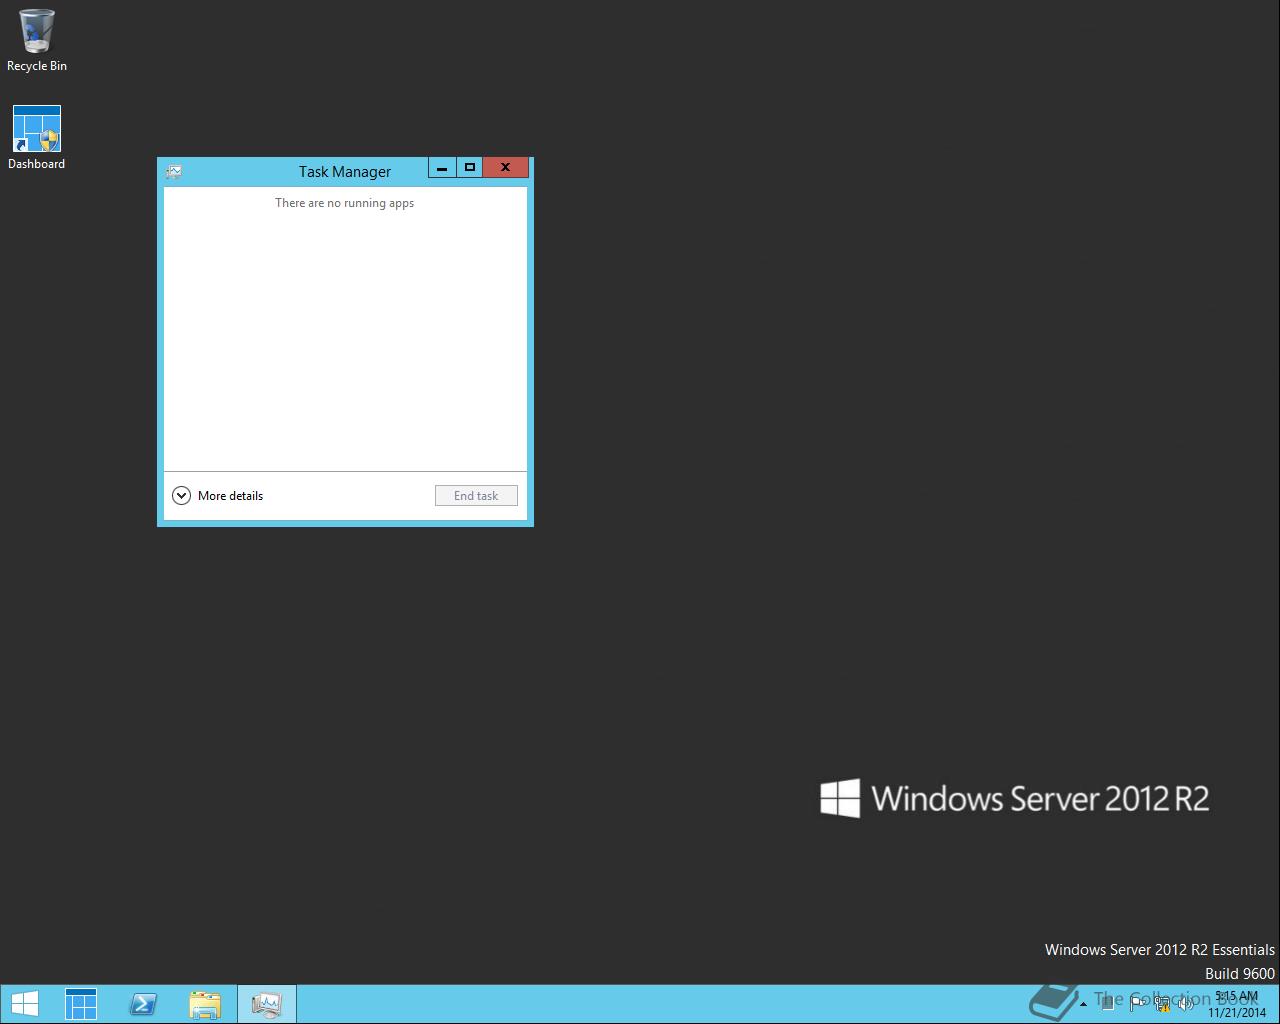This screenshot has width=1280, height=1024.
Task: Minimize the Task Manager window
Action: pos(442,168)
